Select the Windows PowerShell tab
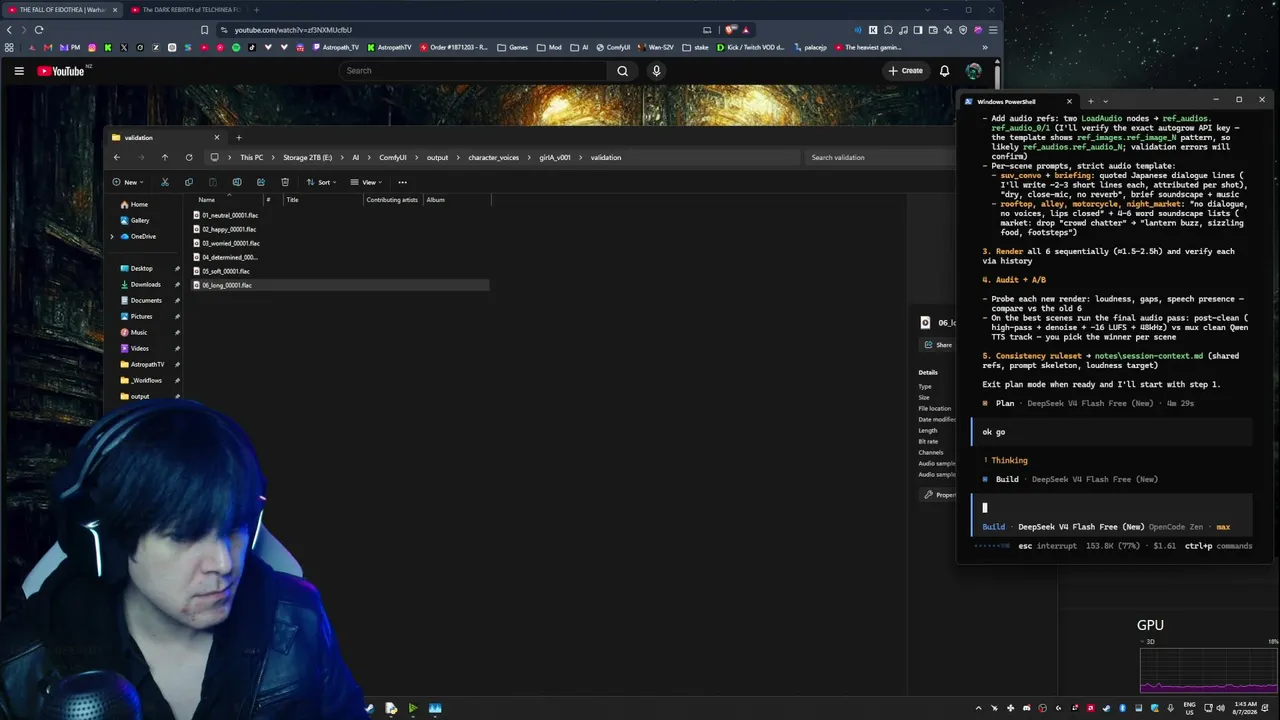 tap(1017, 101)
